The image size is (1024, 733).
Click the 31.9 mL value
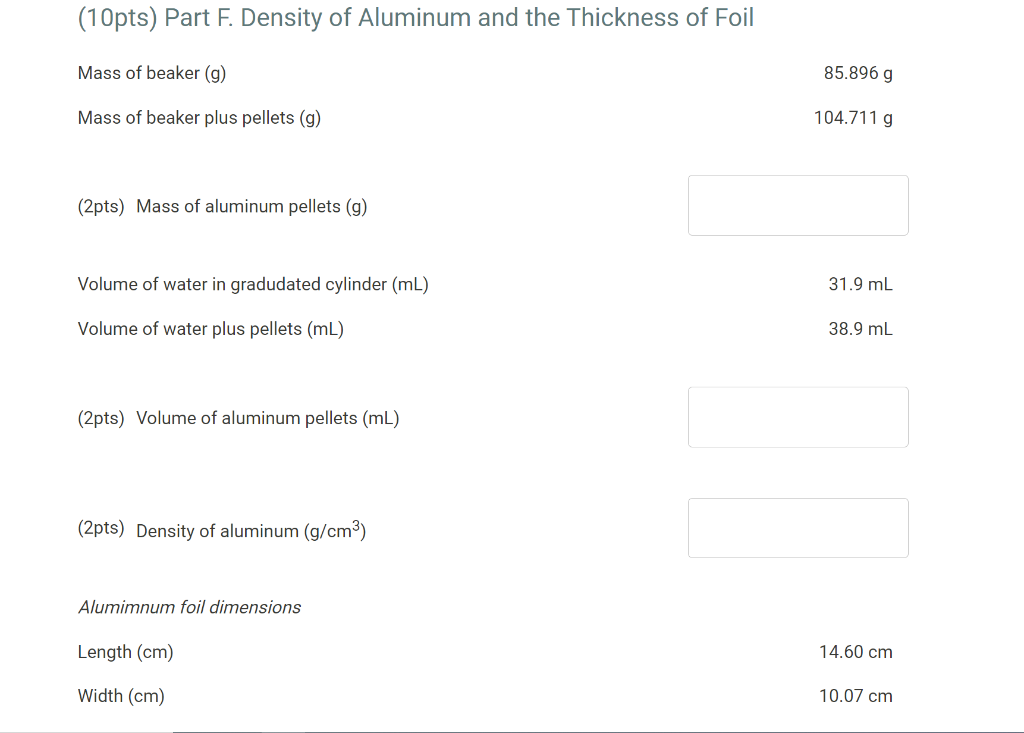pyautogui.click(x=860, y=284)
